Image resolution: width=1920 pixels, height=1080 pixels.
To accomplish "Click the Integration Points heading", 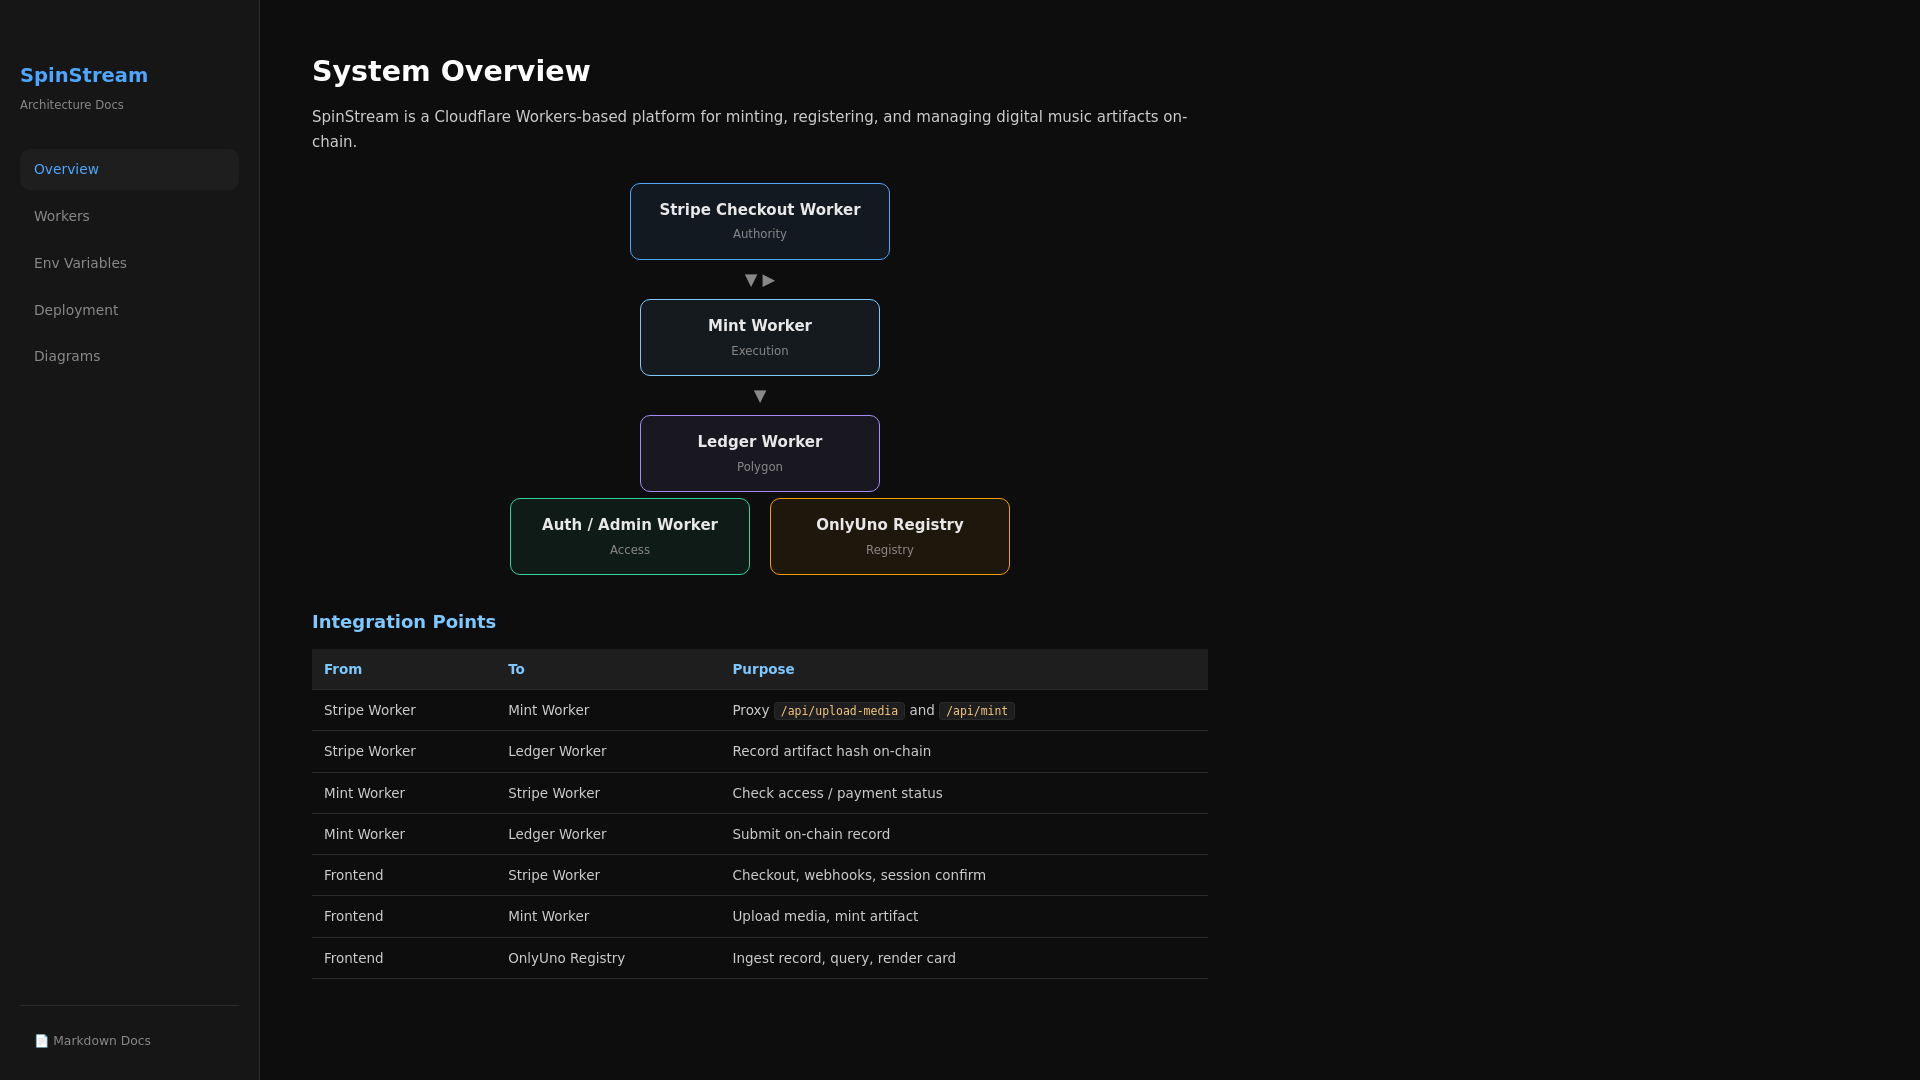I will 404,621.
